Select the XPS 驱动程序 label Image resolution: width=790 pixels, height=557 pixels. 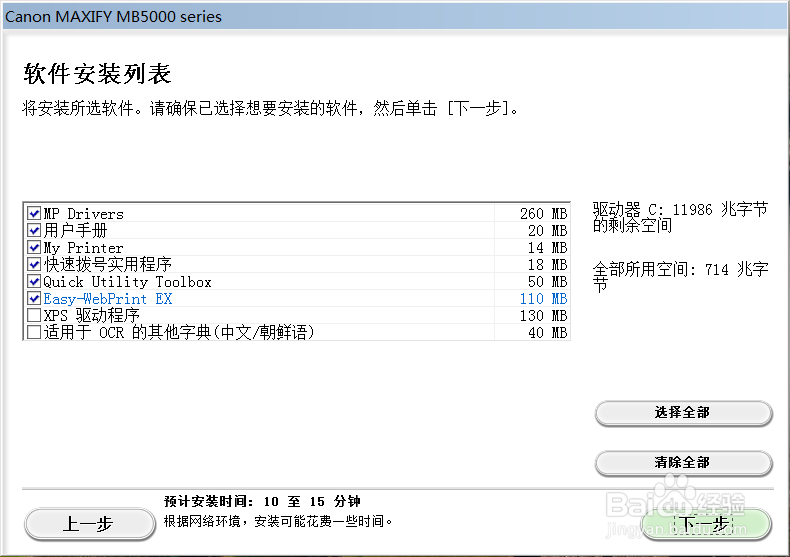click(x=92, y=316)
